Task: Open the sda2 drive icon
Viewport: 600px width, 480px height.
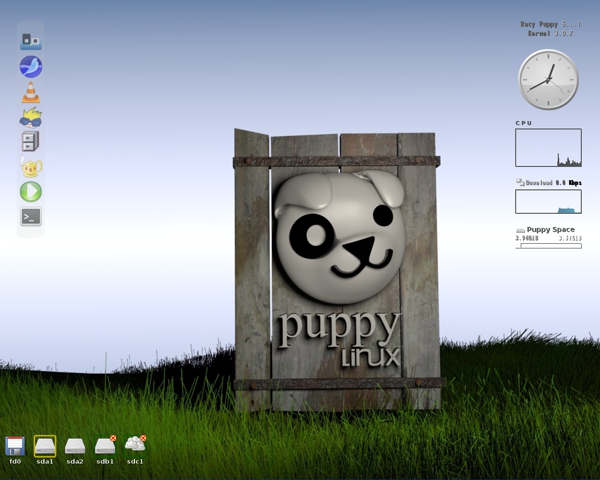Action: [x=75, y=446]
